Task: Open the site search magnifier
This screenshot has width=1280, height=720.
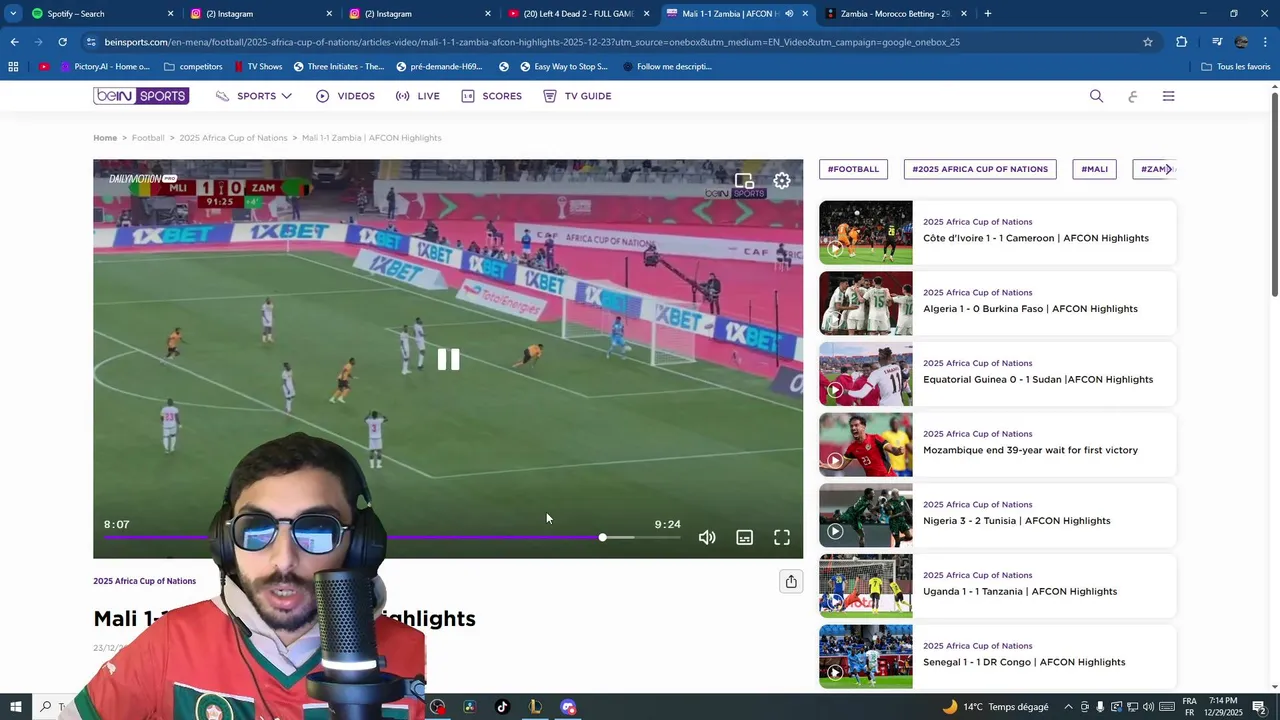Action: [x=1096, y=96]
